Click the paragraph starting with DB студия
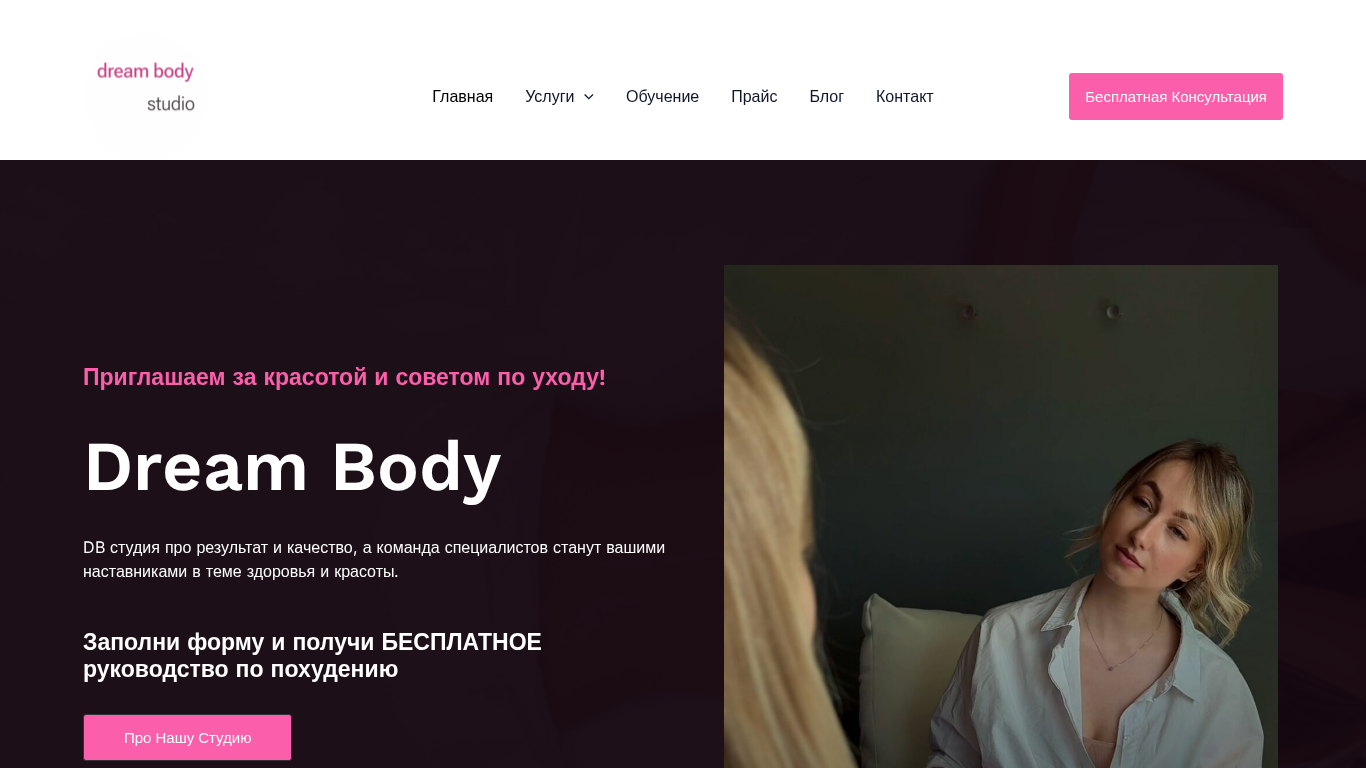1366x768 pixels. [374, 560]
